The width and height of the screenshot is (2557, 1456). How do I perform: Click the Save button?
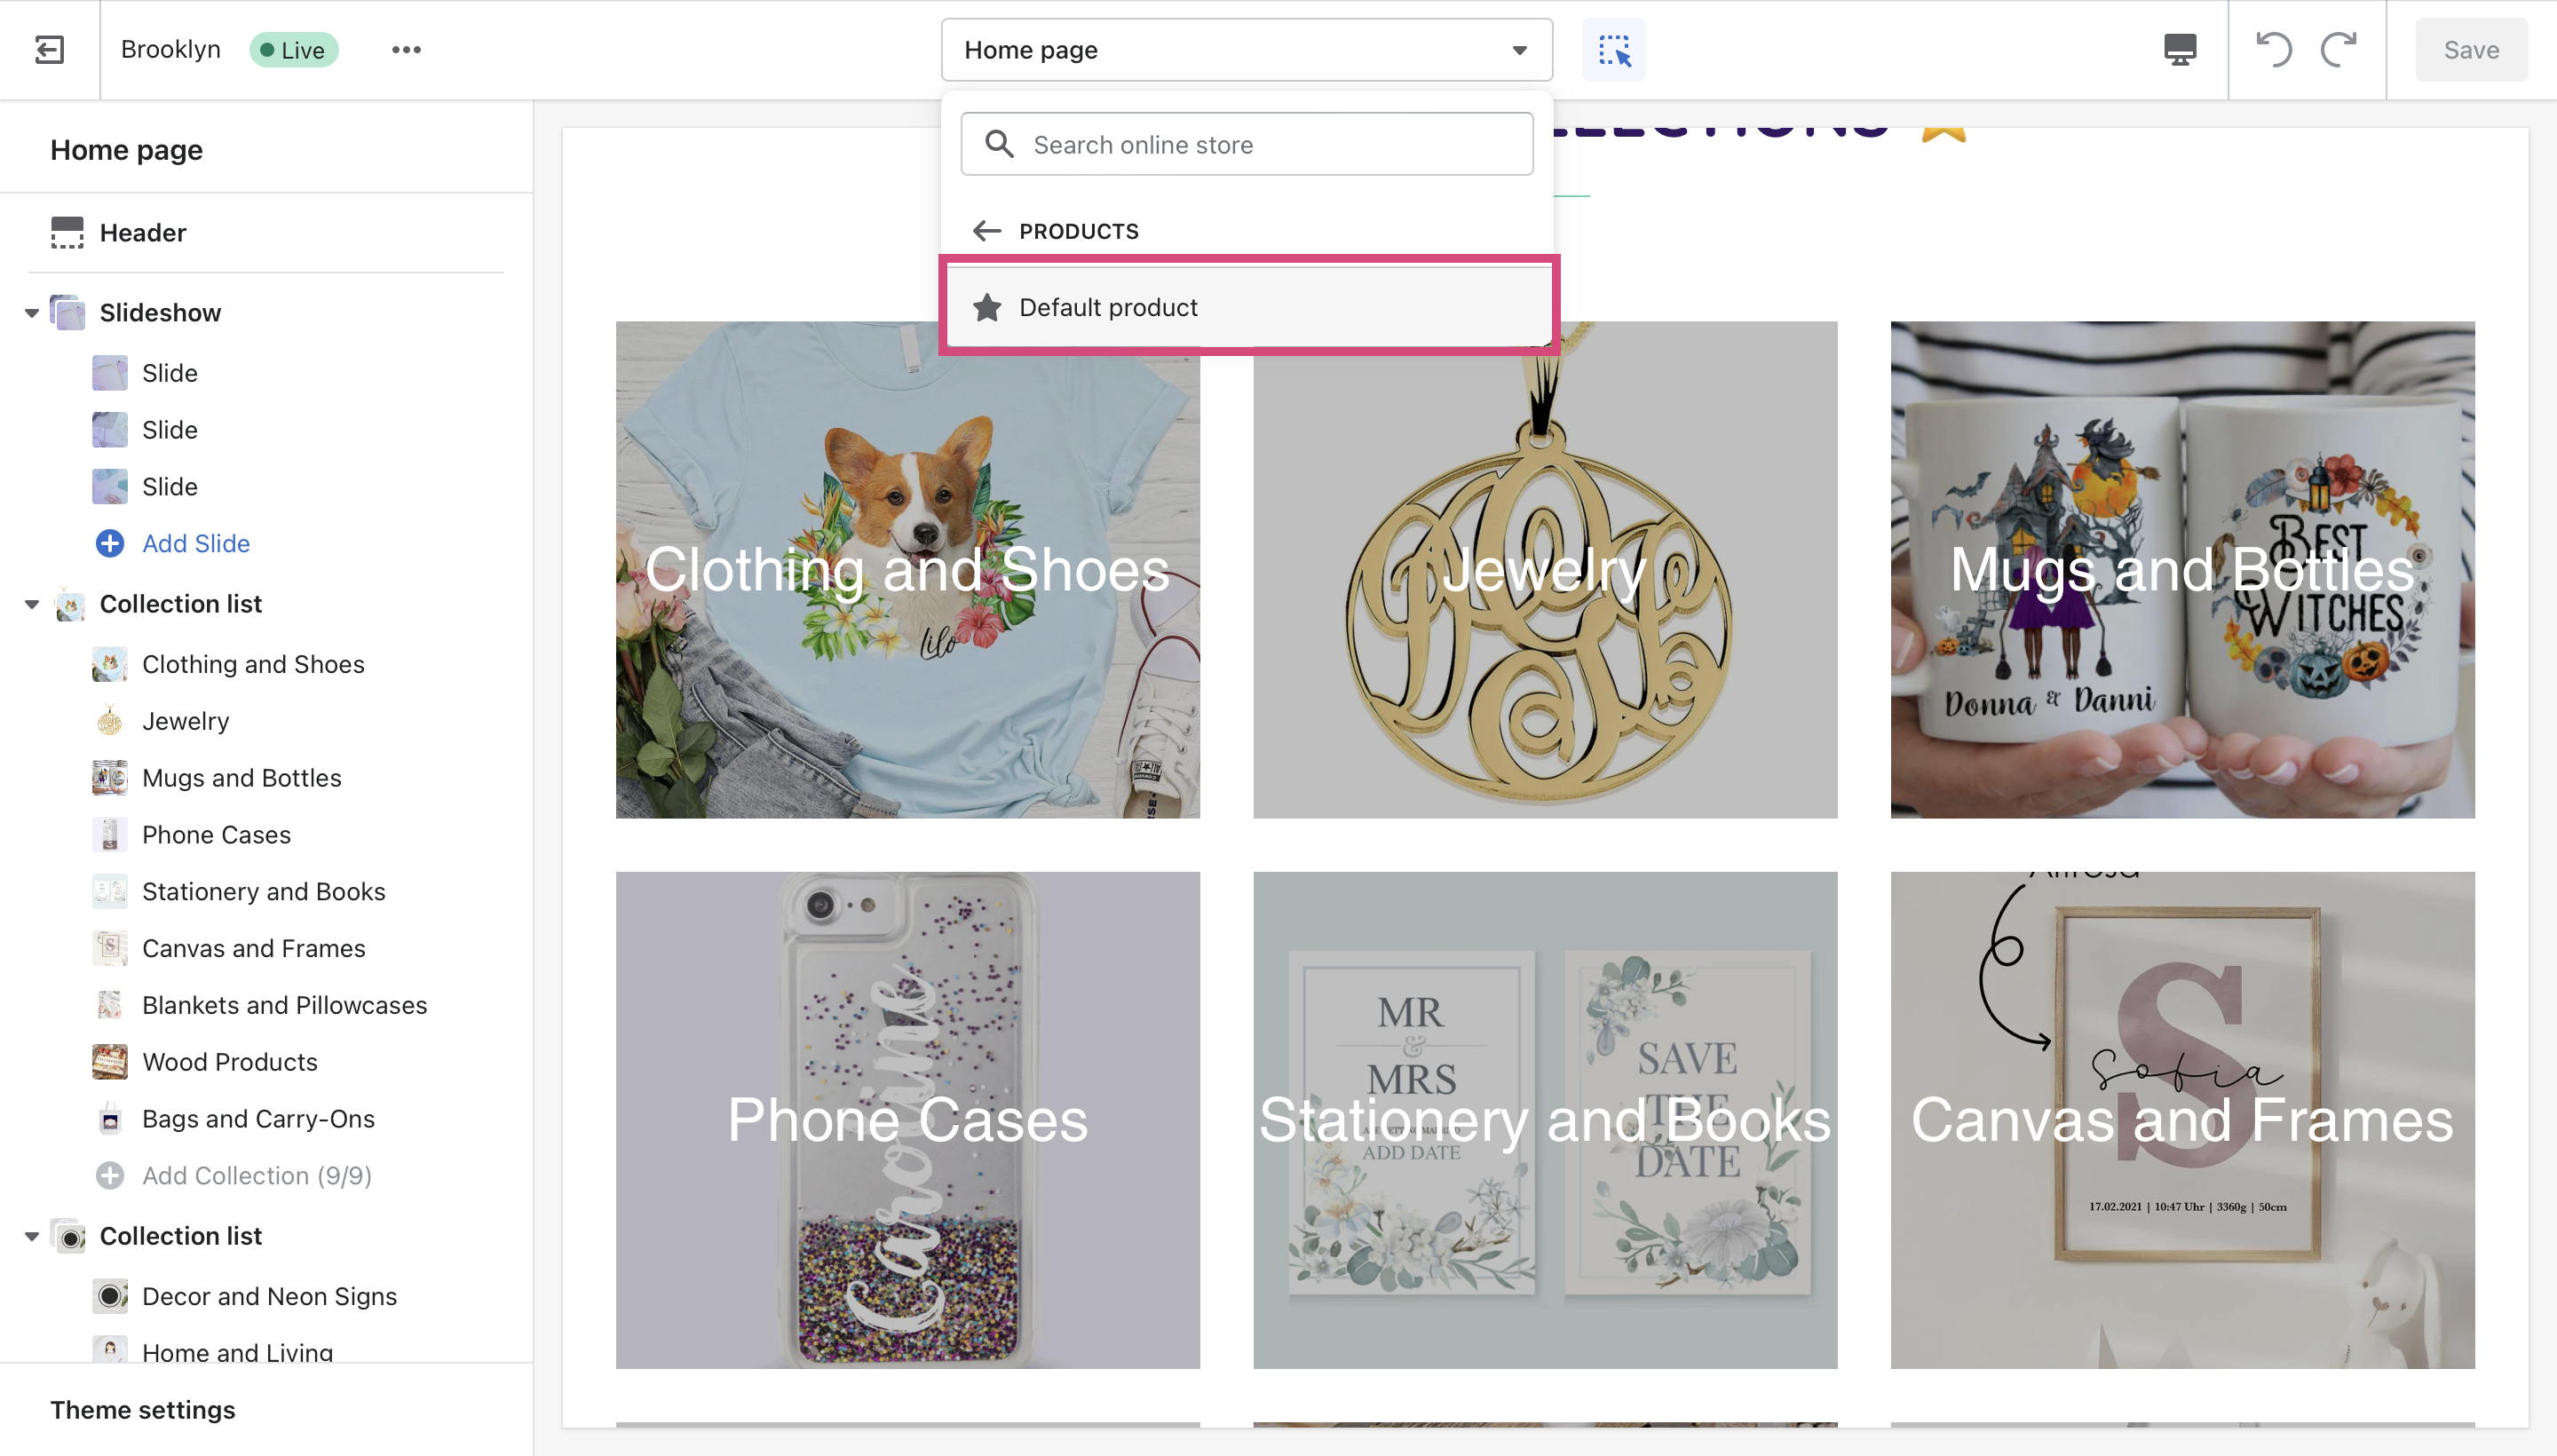(x=2470, y=49)
